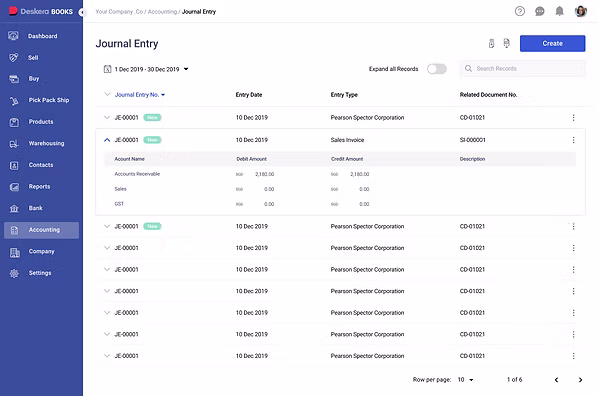
Task: Click the search magnifier icon
Action: (468, 69)
